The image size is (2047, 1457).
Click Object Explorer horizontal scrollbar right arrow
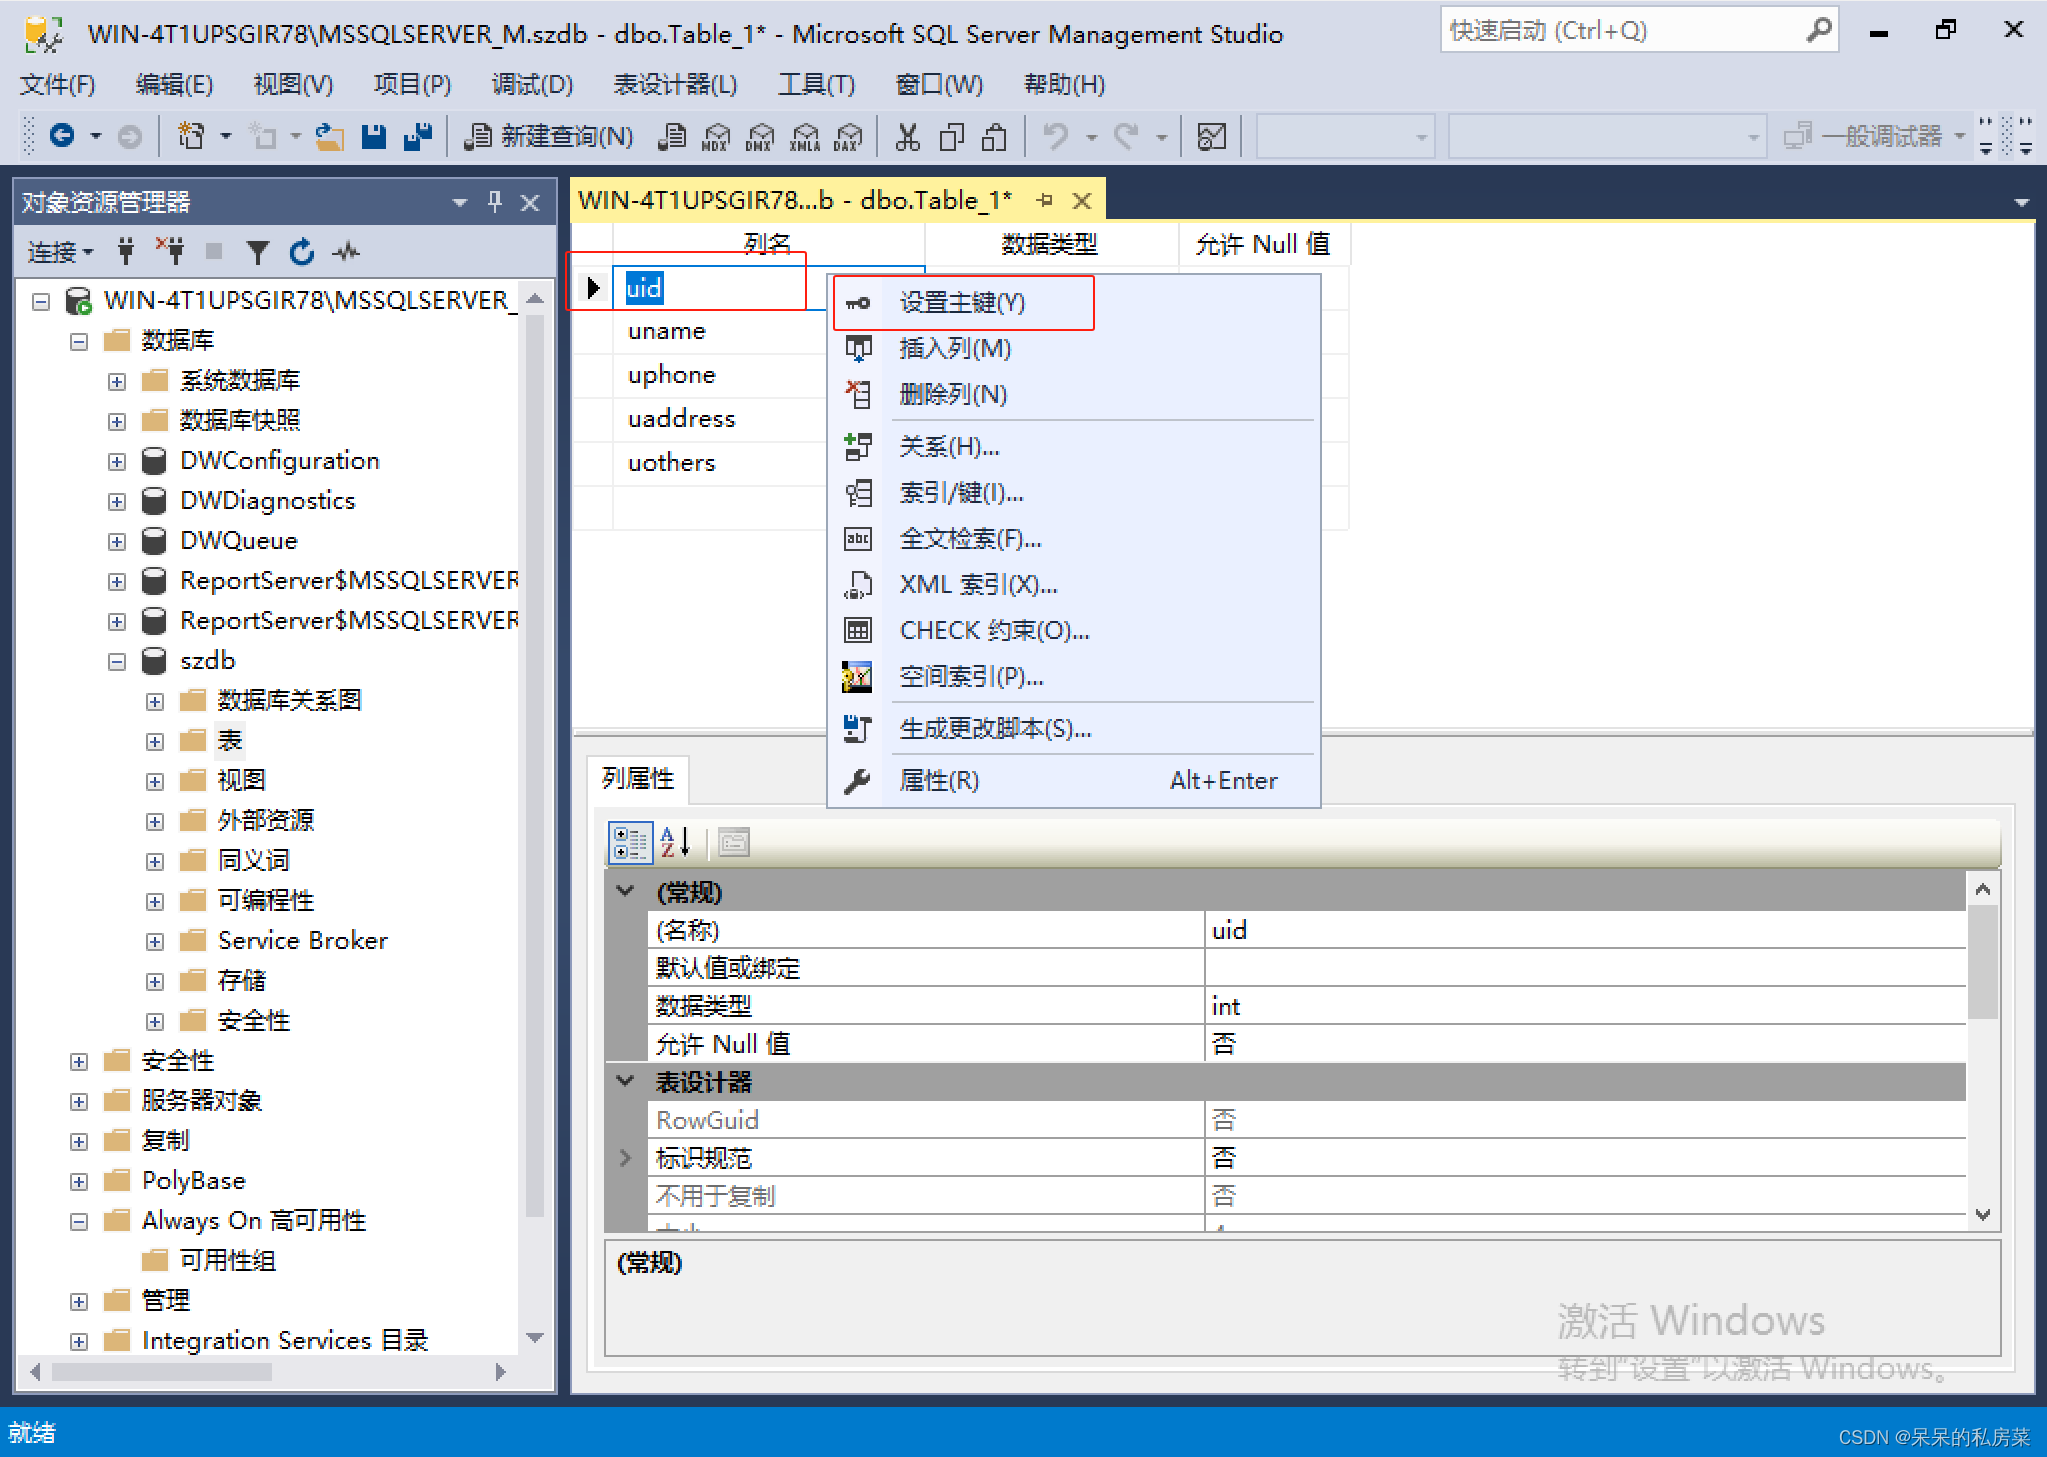point(501,1371)
